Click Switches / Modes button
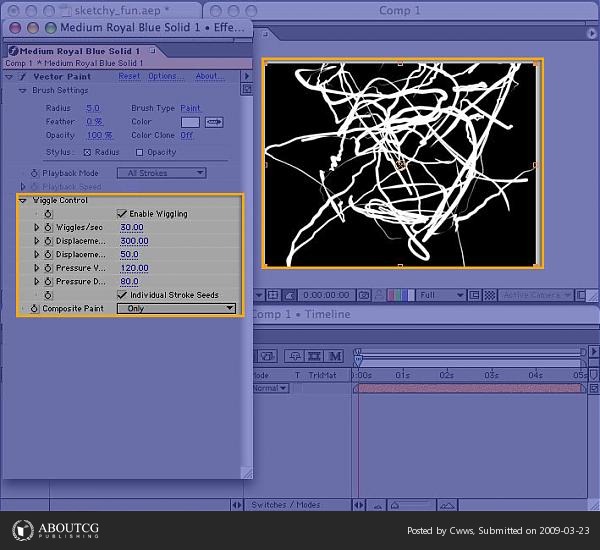The height and width of the screenshot is (550, 600). 285,505
